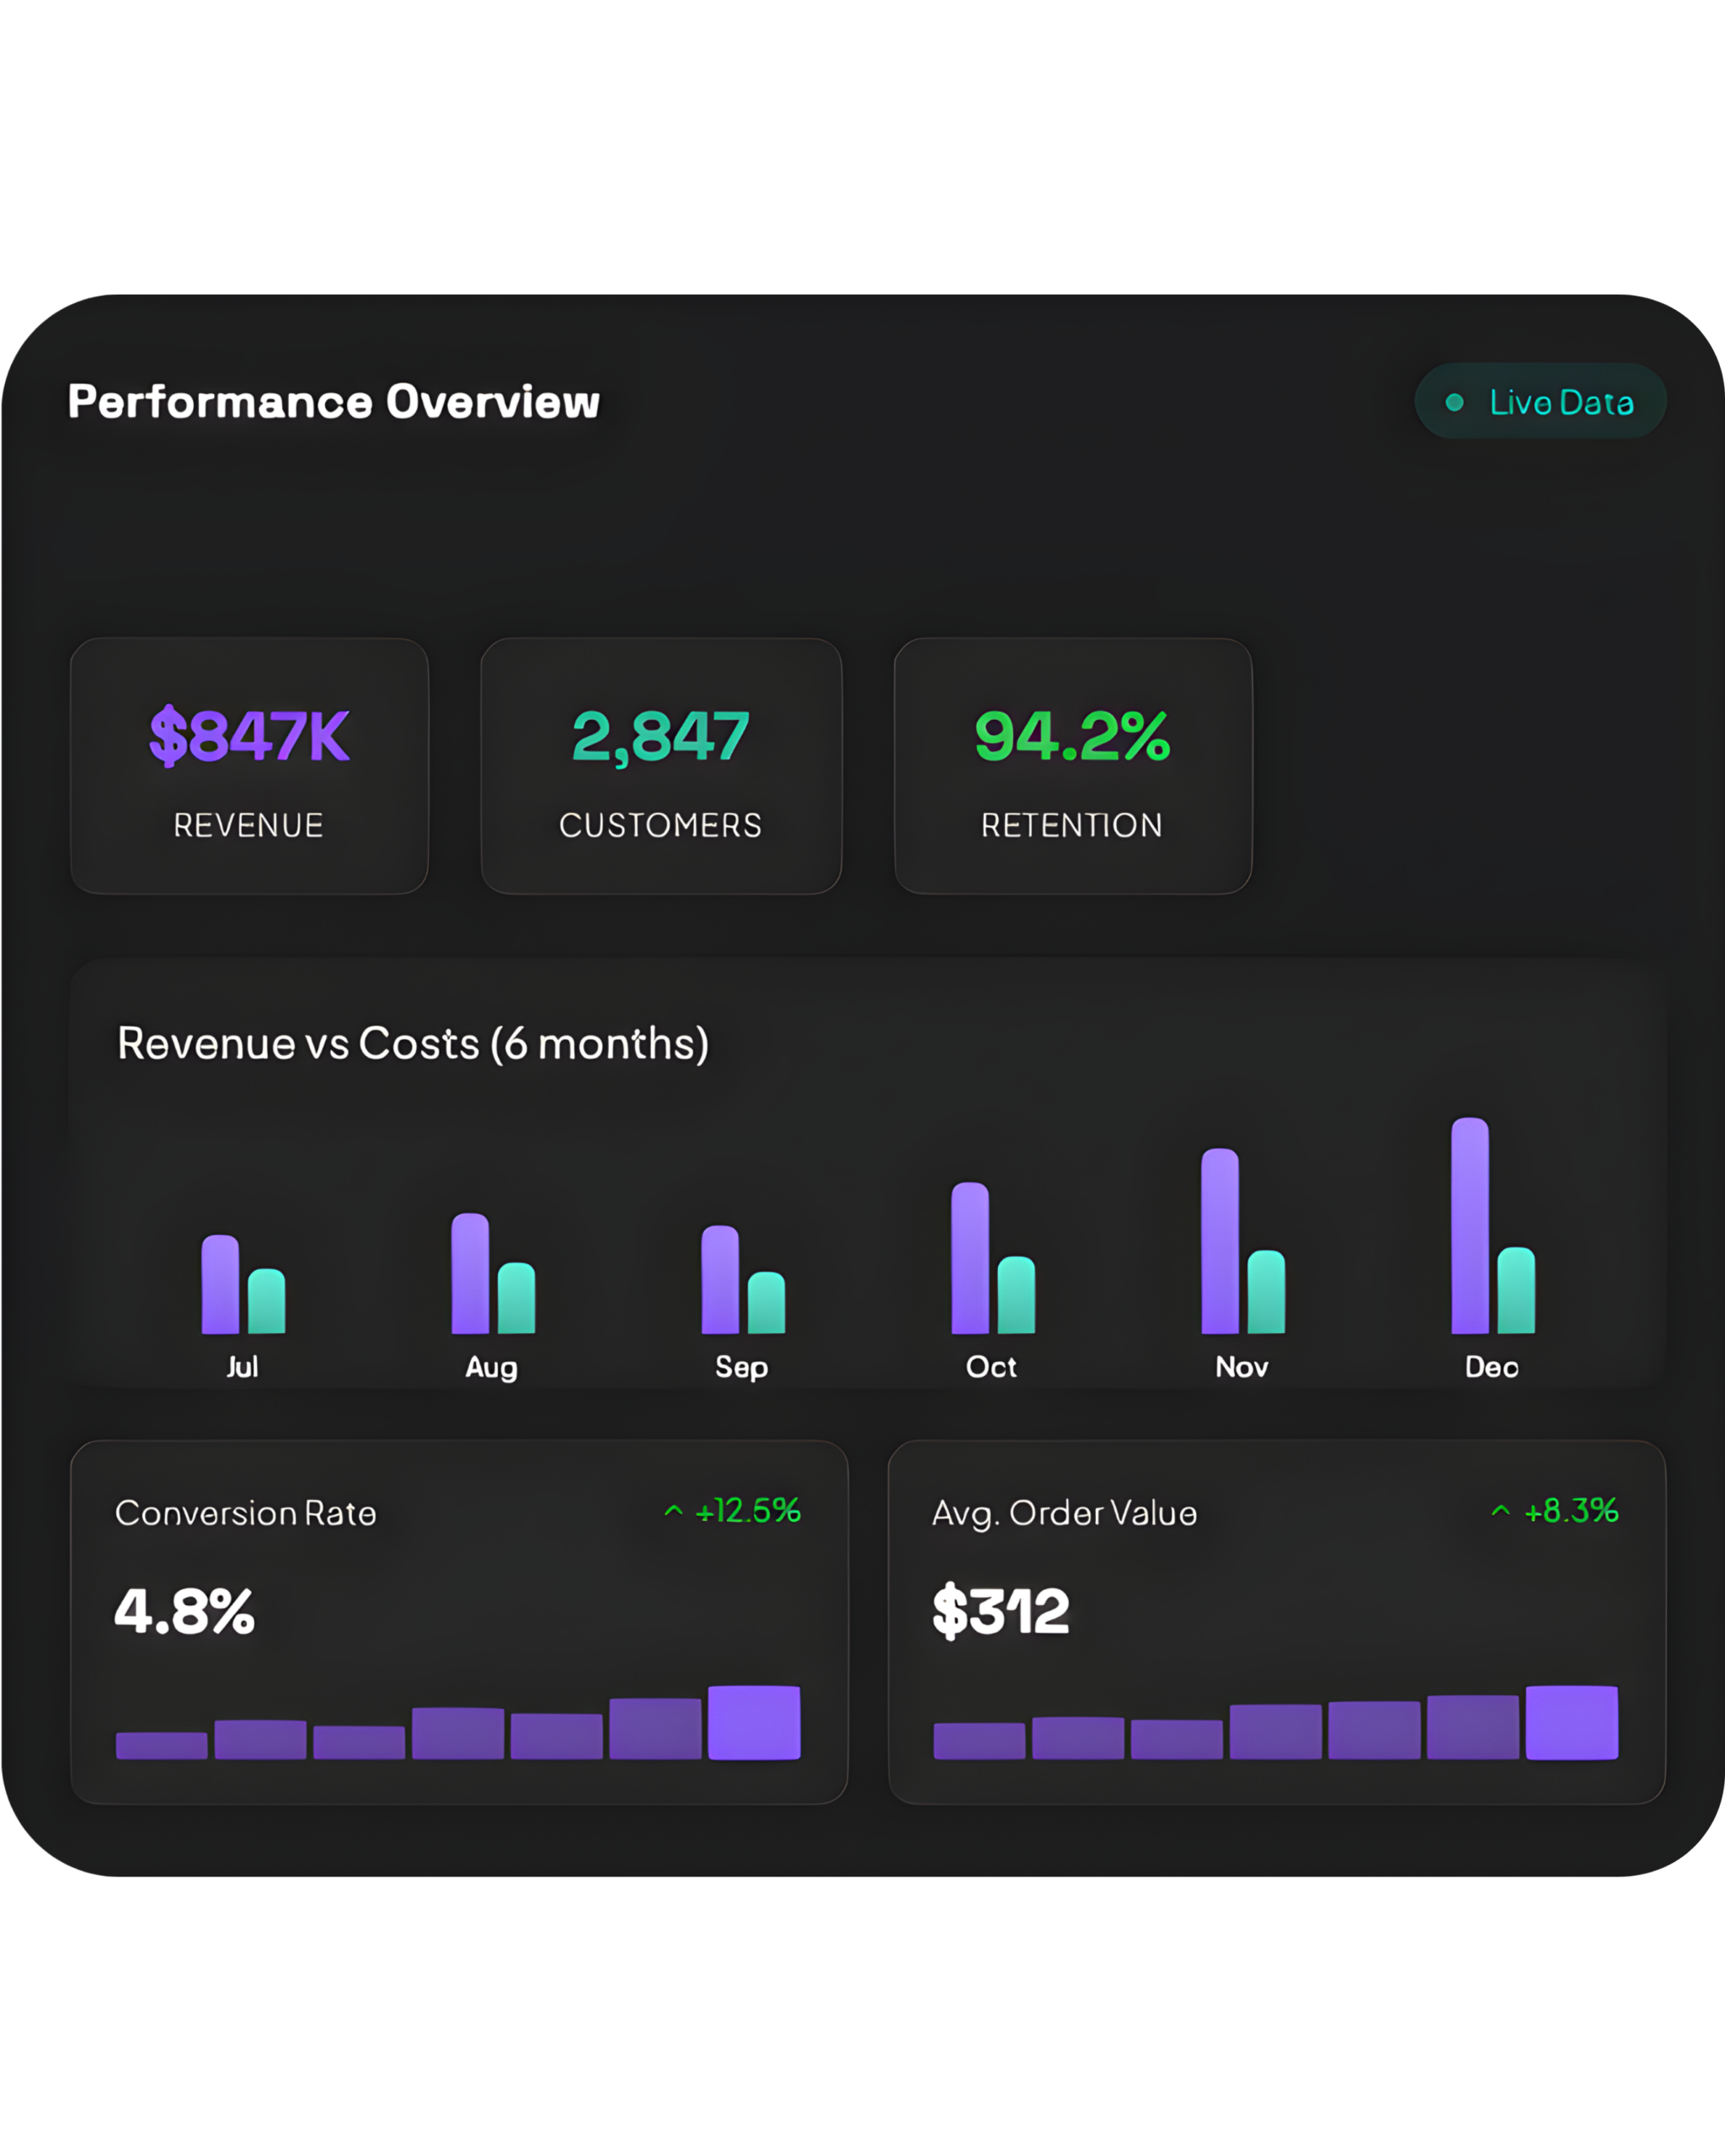Click the highlighted last Order Value bar
Image resolution: width=1725 pixels, height=2156 pixels.
(1571, 1722)
